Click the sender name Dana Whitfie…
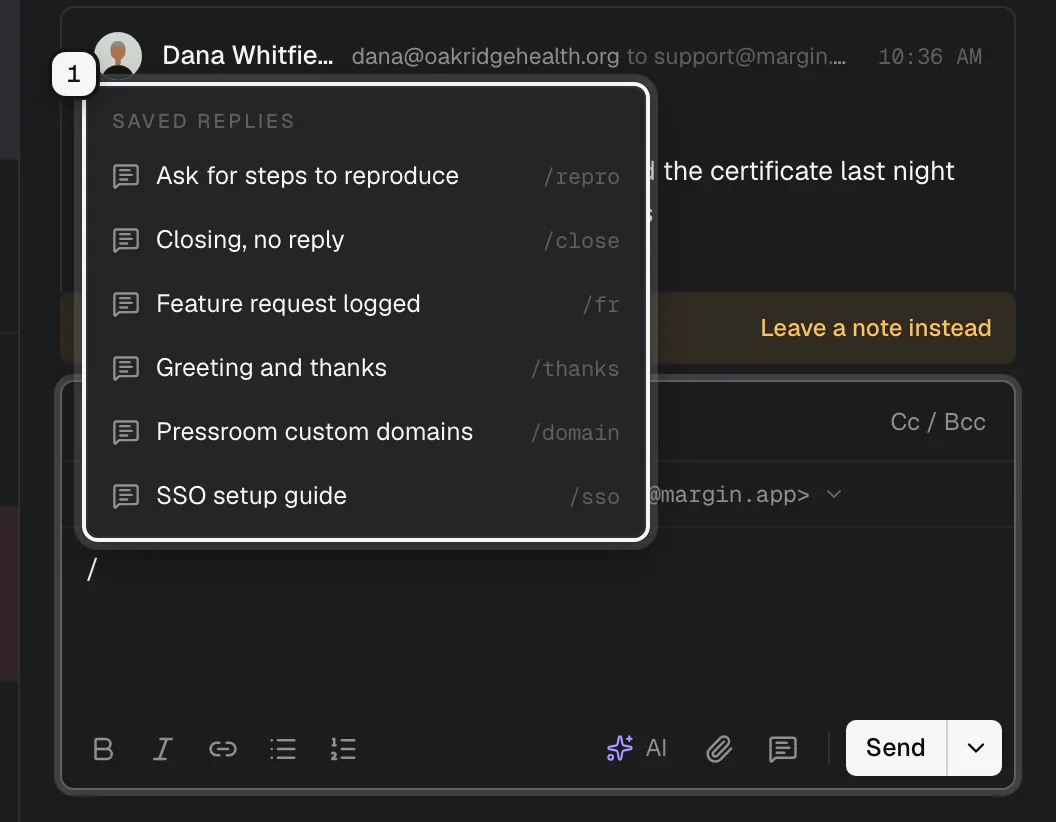Image resolution: width=1056 pixels, height=822 pixels. pos(247,56)
